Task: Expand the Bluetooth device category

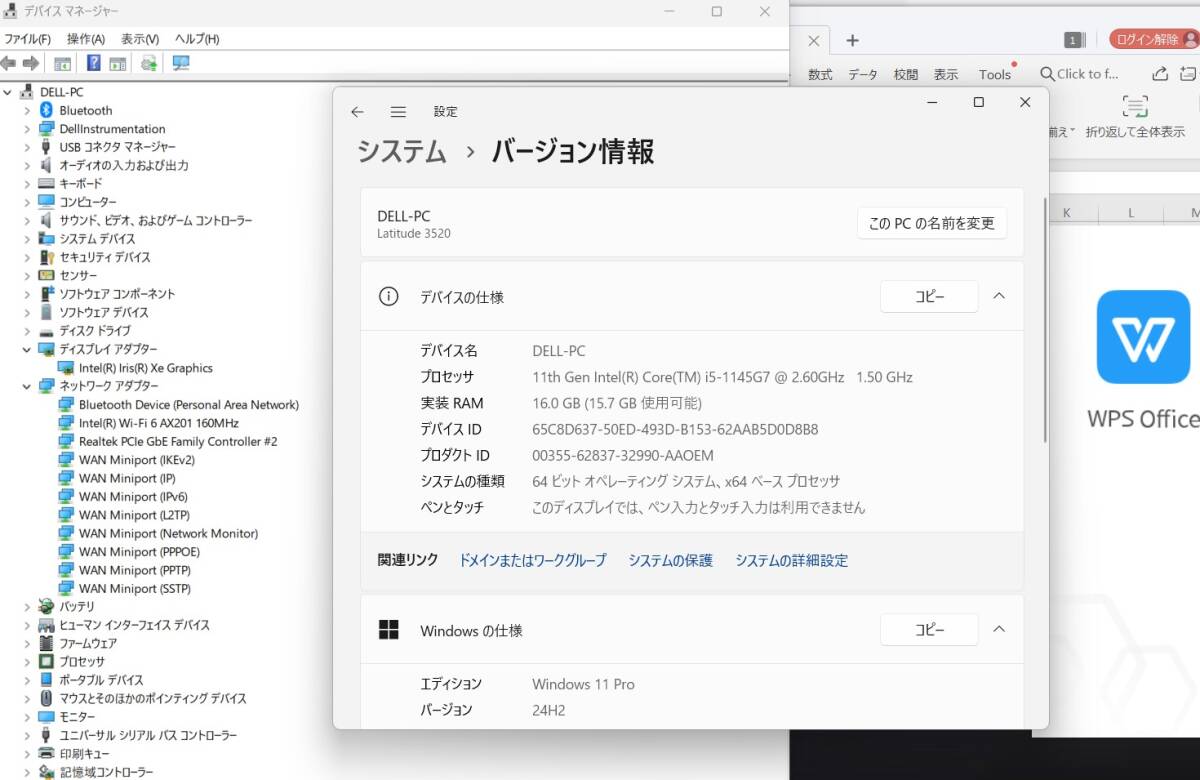Action: [x=27, y=110]
